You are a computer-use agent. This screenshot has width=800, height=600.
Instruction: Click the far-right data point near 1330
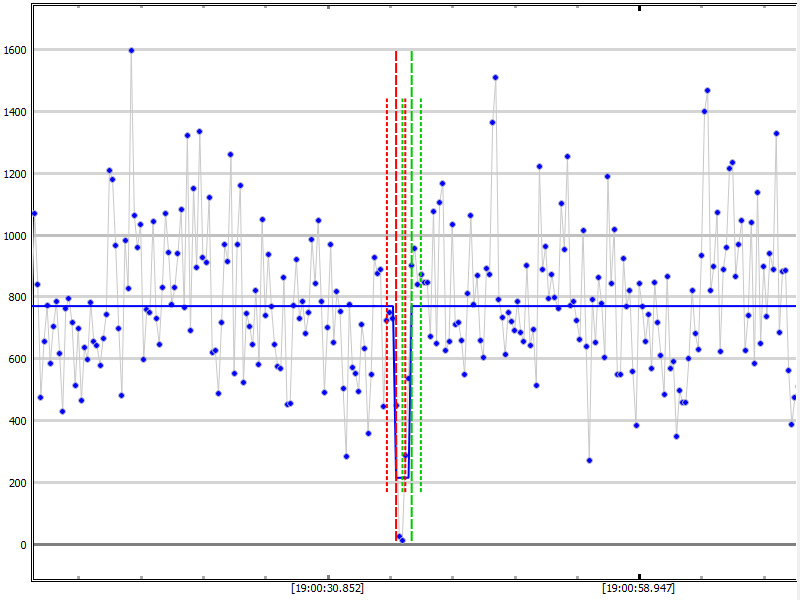pos(776,133)
